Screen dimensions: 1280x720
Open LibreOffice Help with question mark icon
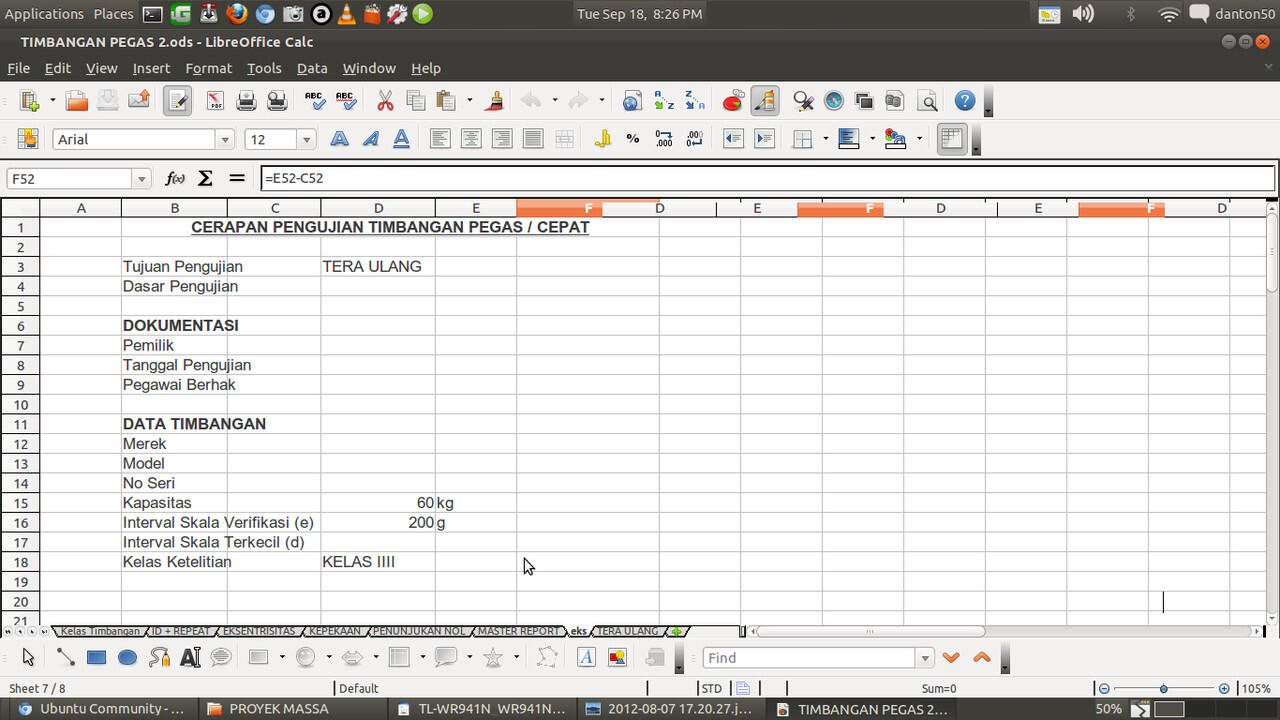click(964, 101)
